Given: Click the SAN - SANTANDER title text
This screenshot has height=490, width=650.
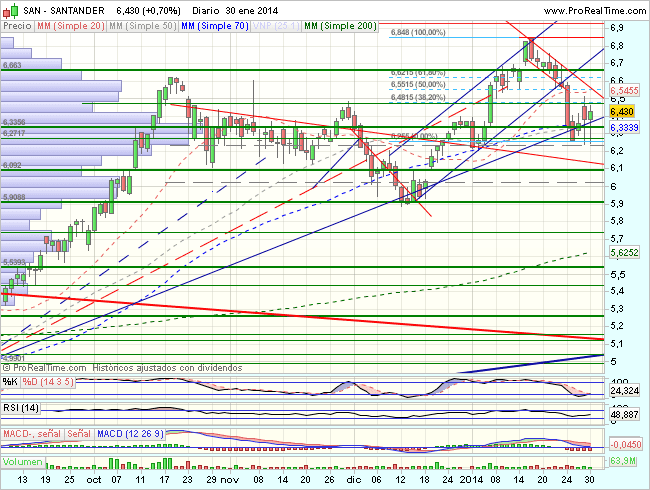Looking at the screenshot, I should [64, 11].
